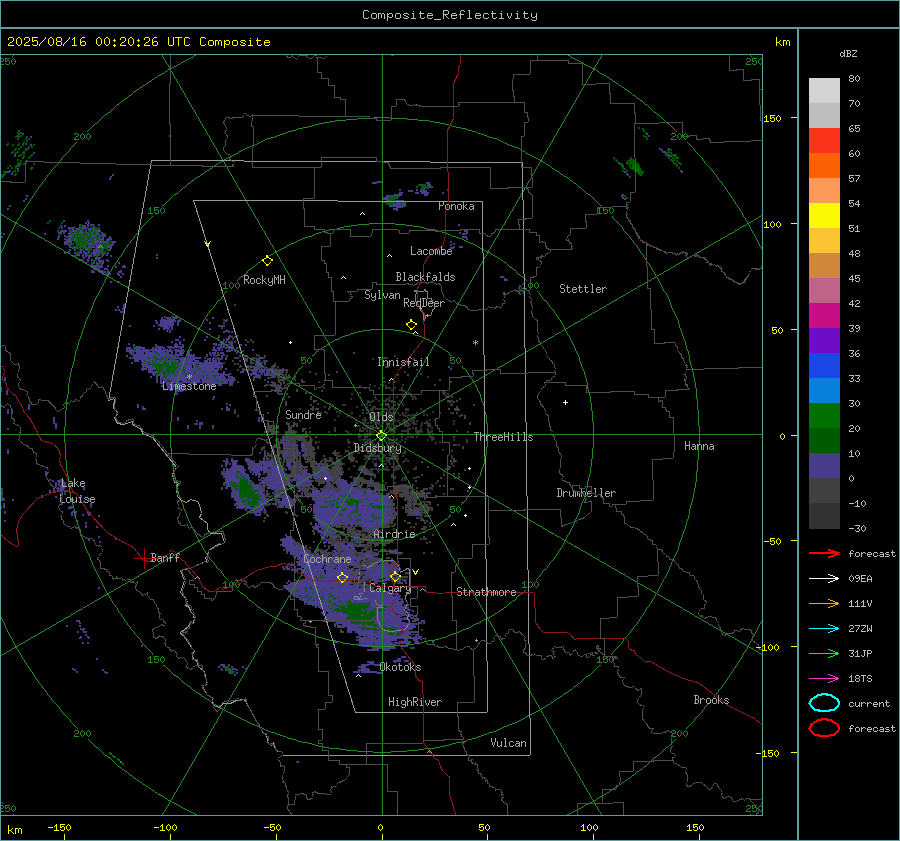Select the ThreeHills label
Image resolution: width=900 pixels, height=841 pixels.
pyautogui.click(x=503, y=437)
